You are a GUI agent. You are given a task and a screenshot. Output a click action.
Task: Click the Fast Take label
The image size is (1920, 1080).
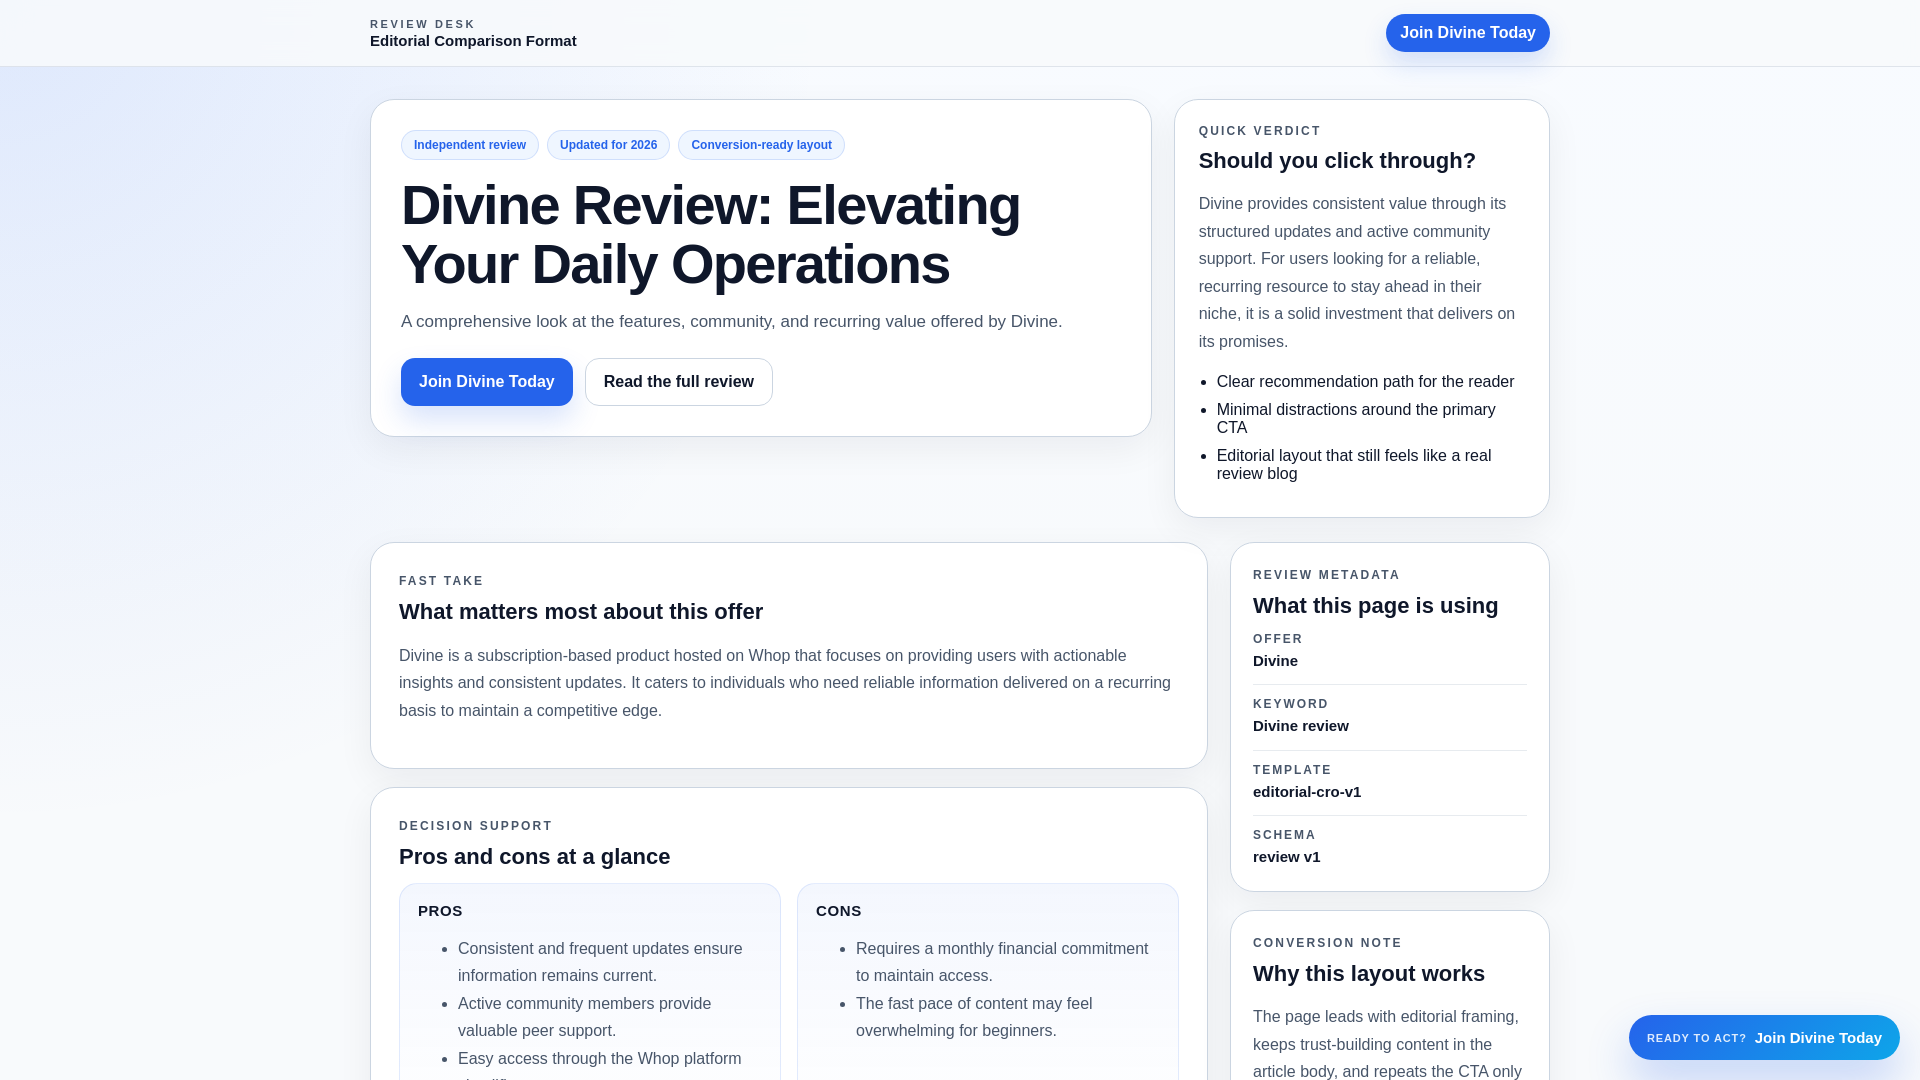tap(441, 581)
